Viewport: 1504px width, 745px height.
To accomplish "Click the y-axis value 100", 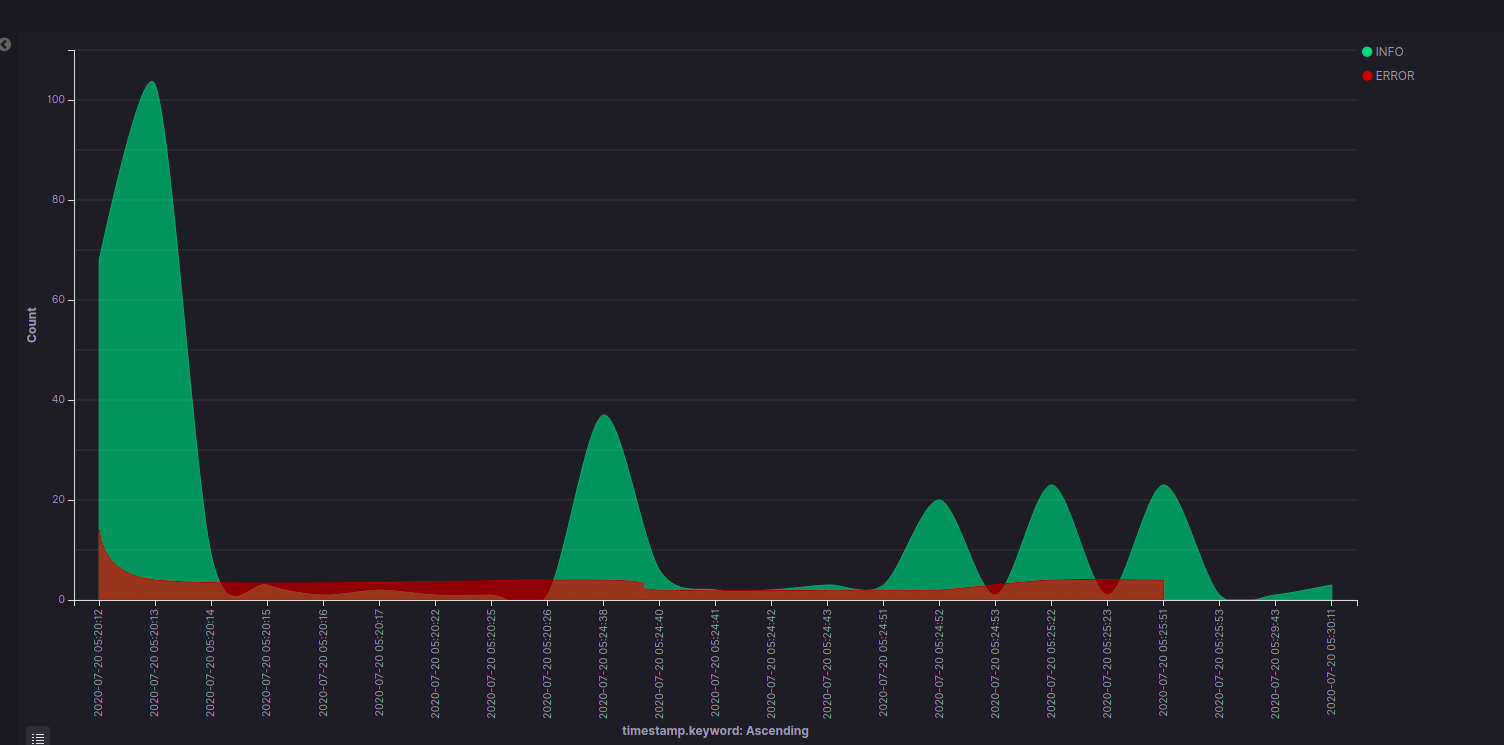I will (56, 100).
